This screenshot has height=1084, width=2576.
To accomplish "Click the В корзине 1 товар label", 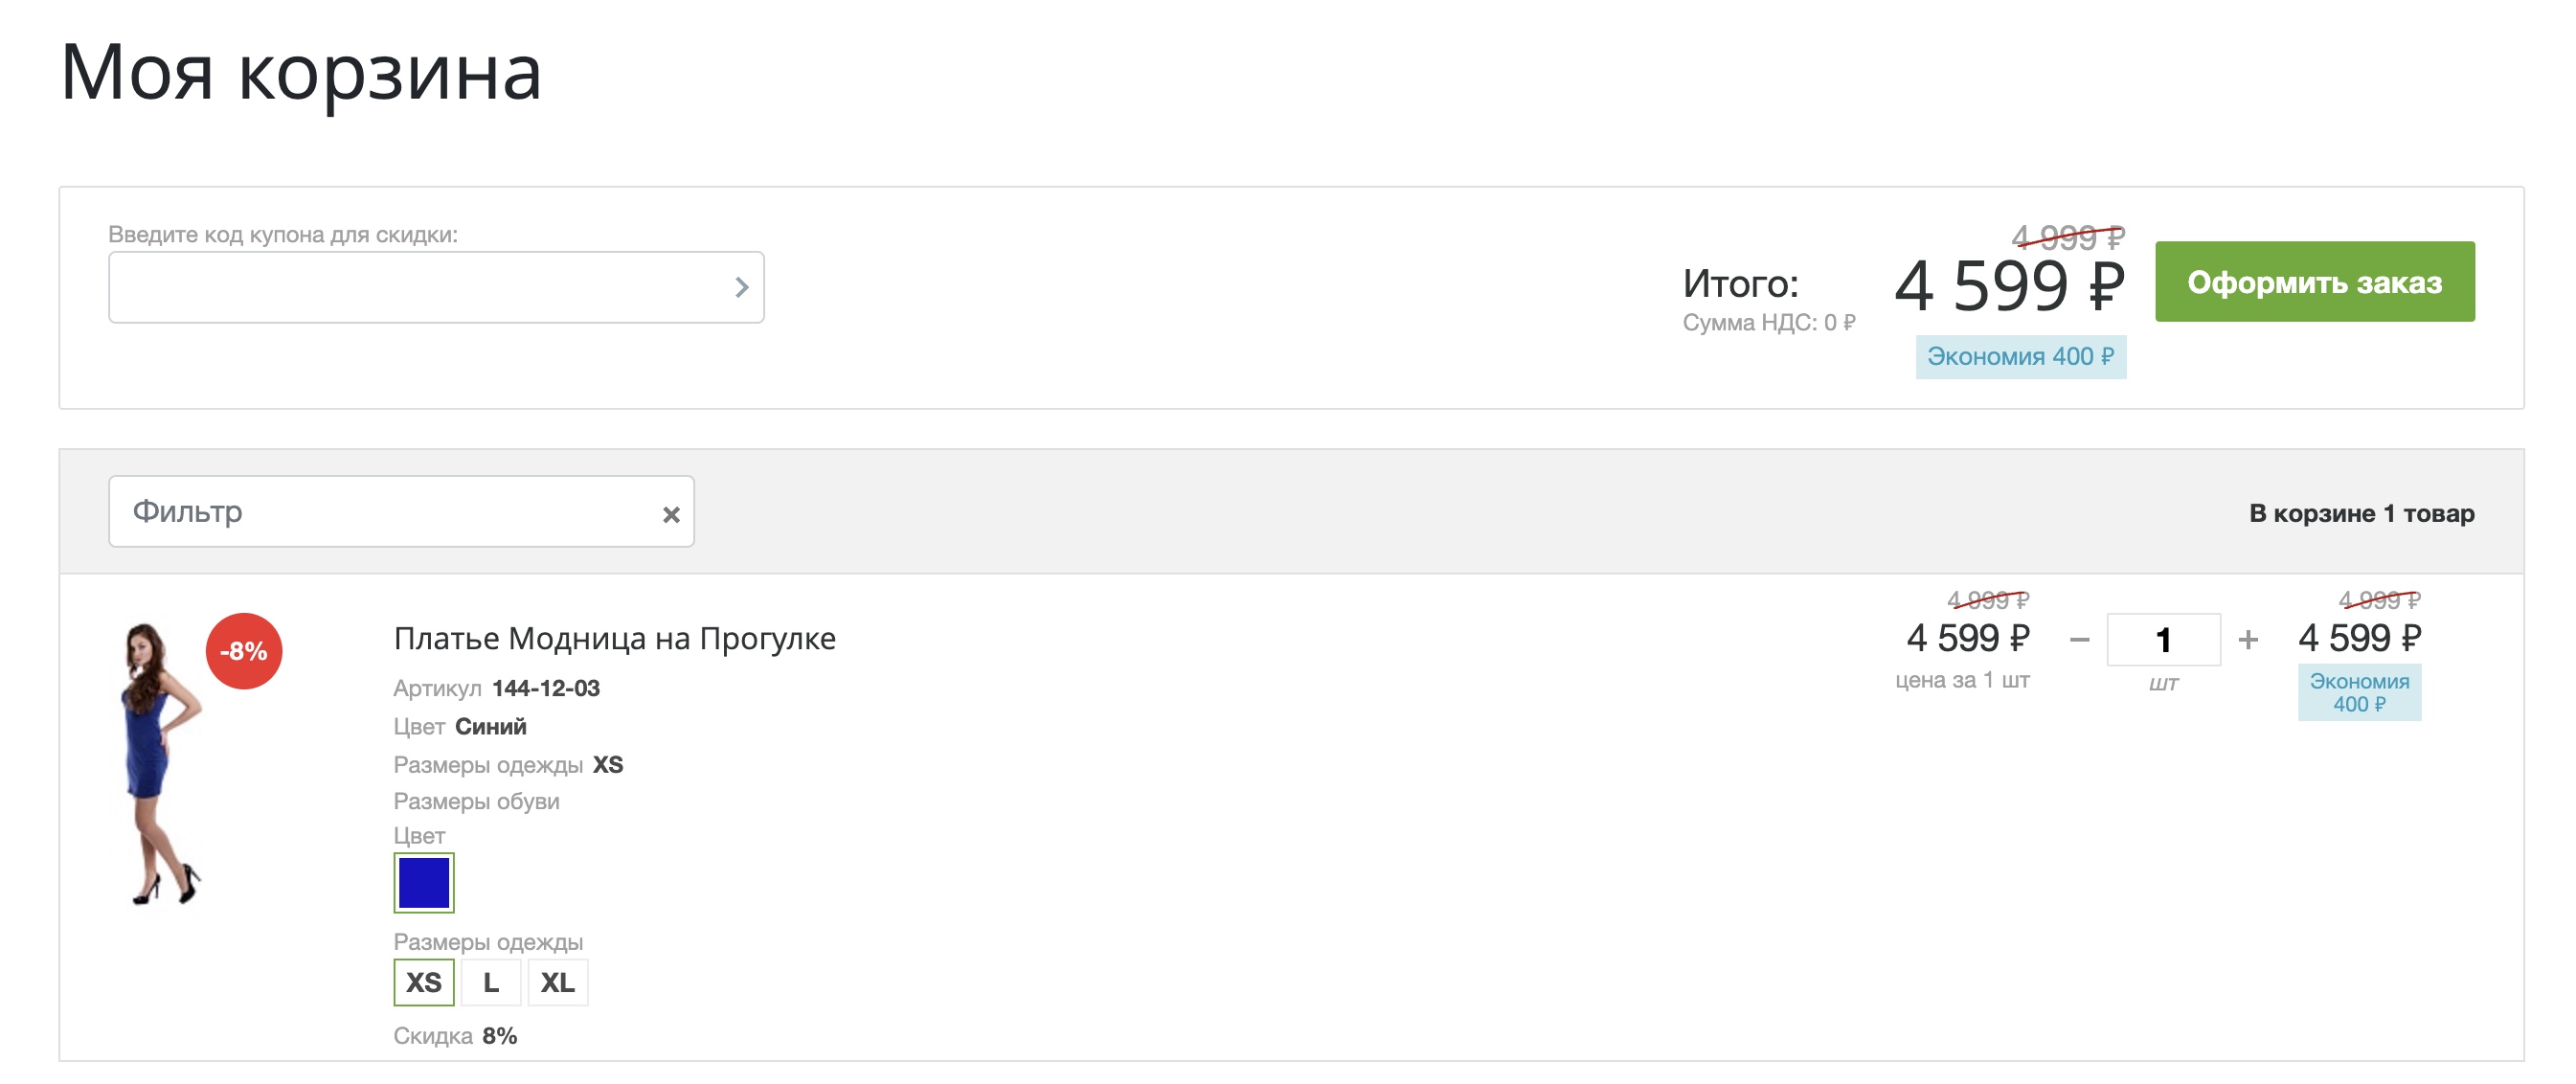I will click(x=2361, y=513).
